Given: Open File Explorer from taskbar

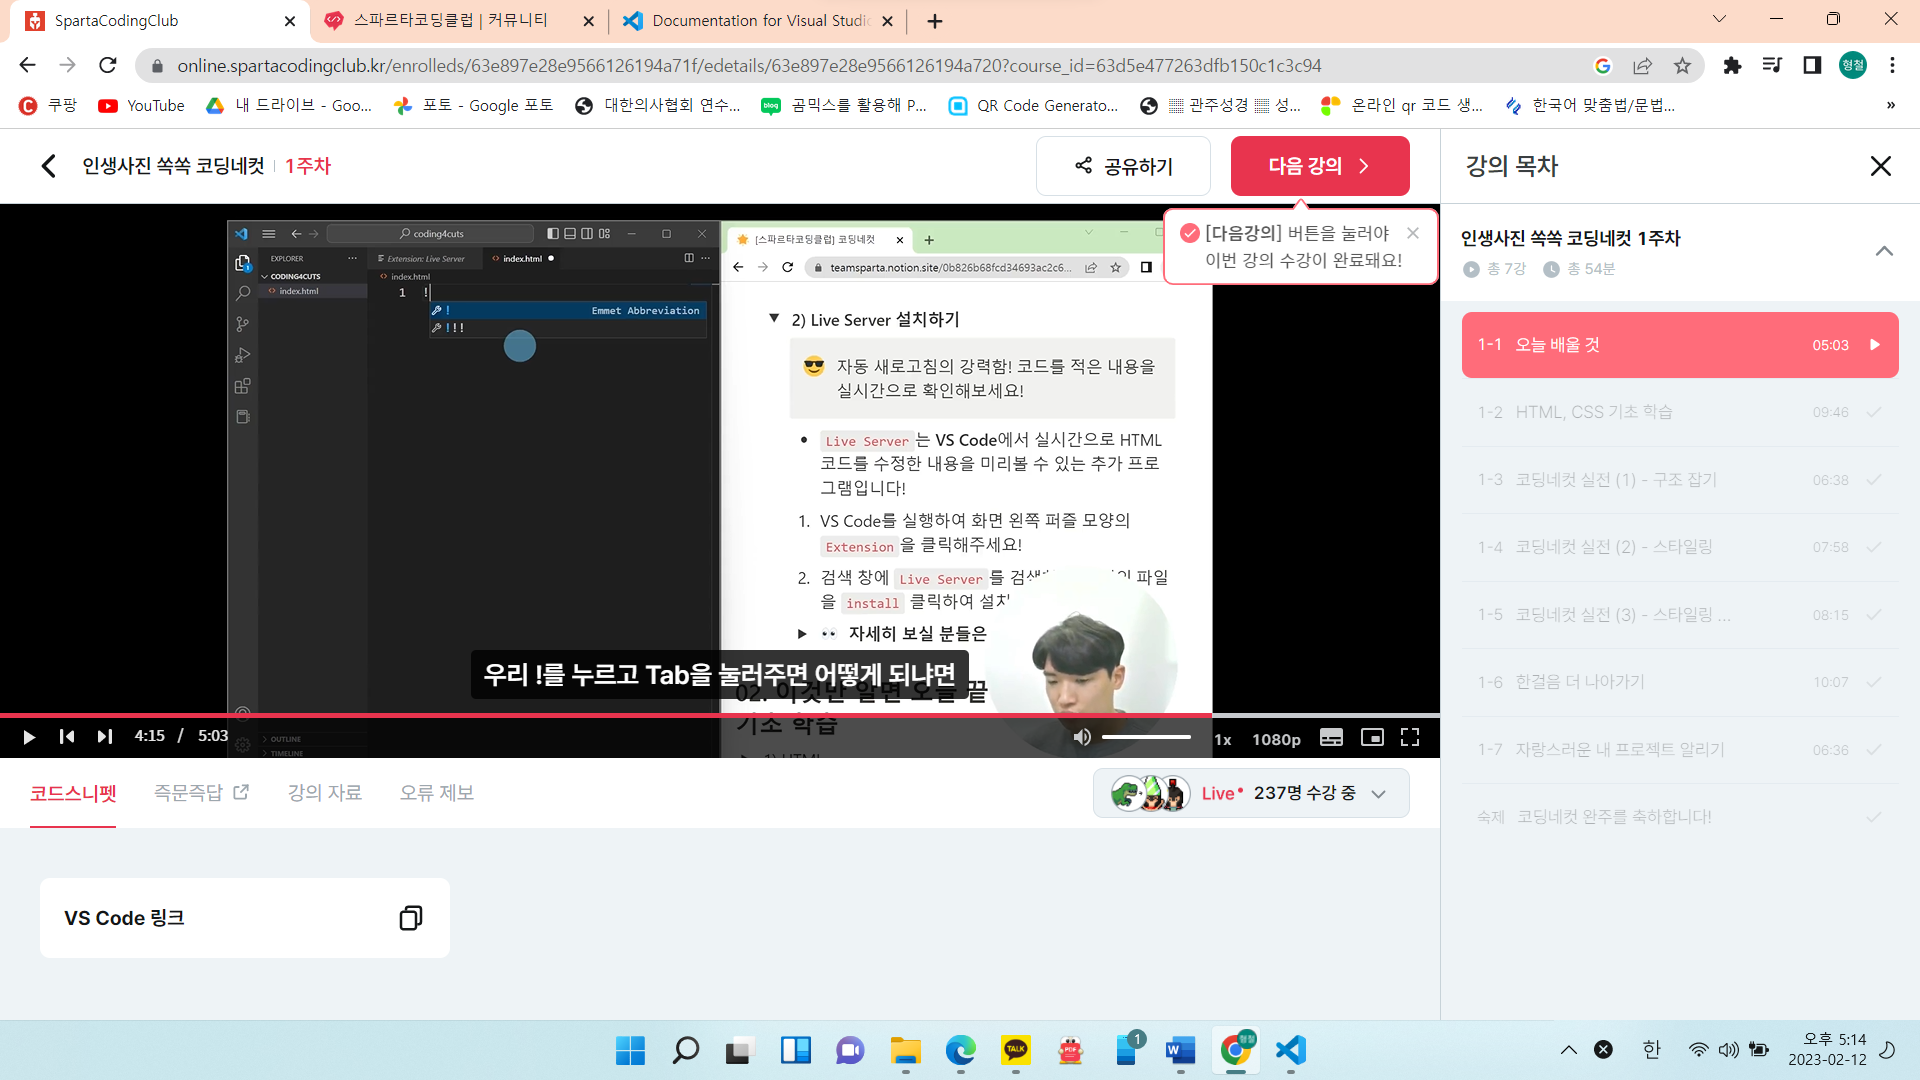Looking at the screenshot, I should click(905, 1050).
